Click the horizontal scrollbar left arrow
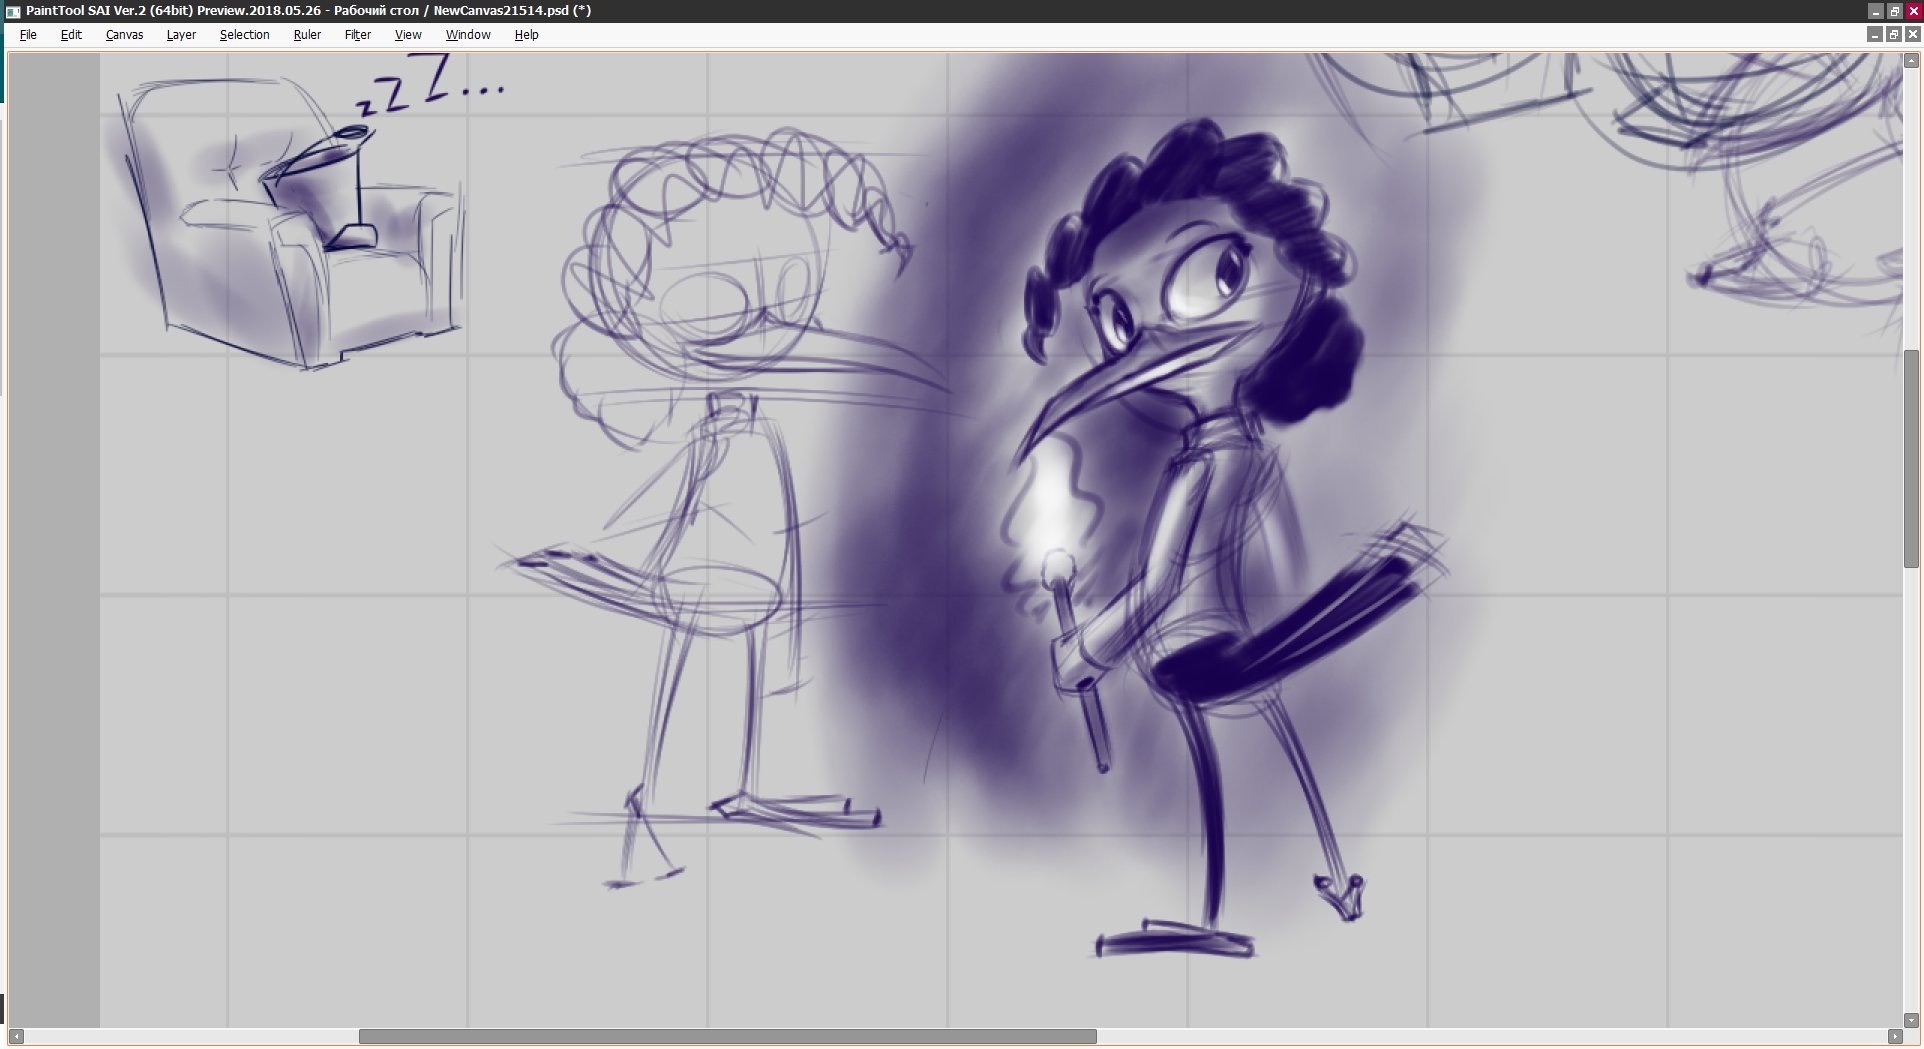The height and width of the screenshot is (1049, 1924). 16,1036
